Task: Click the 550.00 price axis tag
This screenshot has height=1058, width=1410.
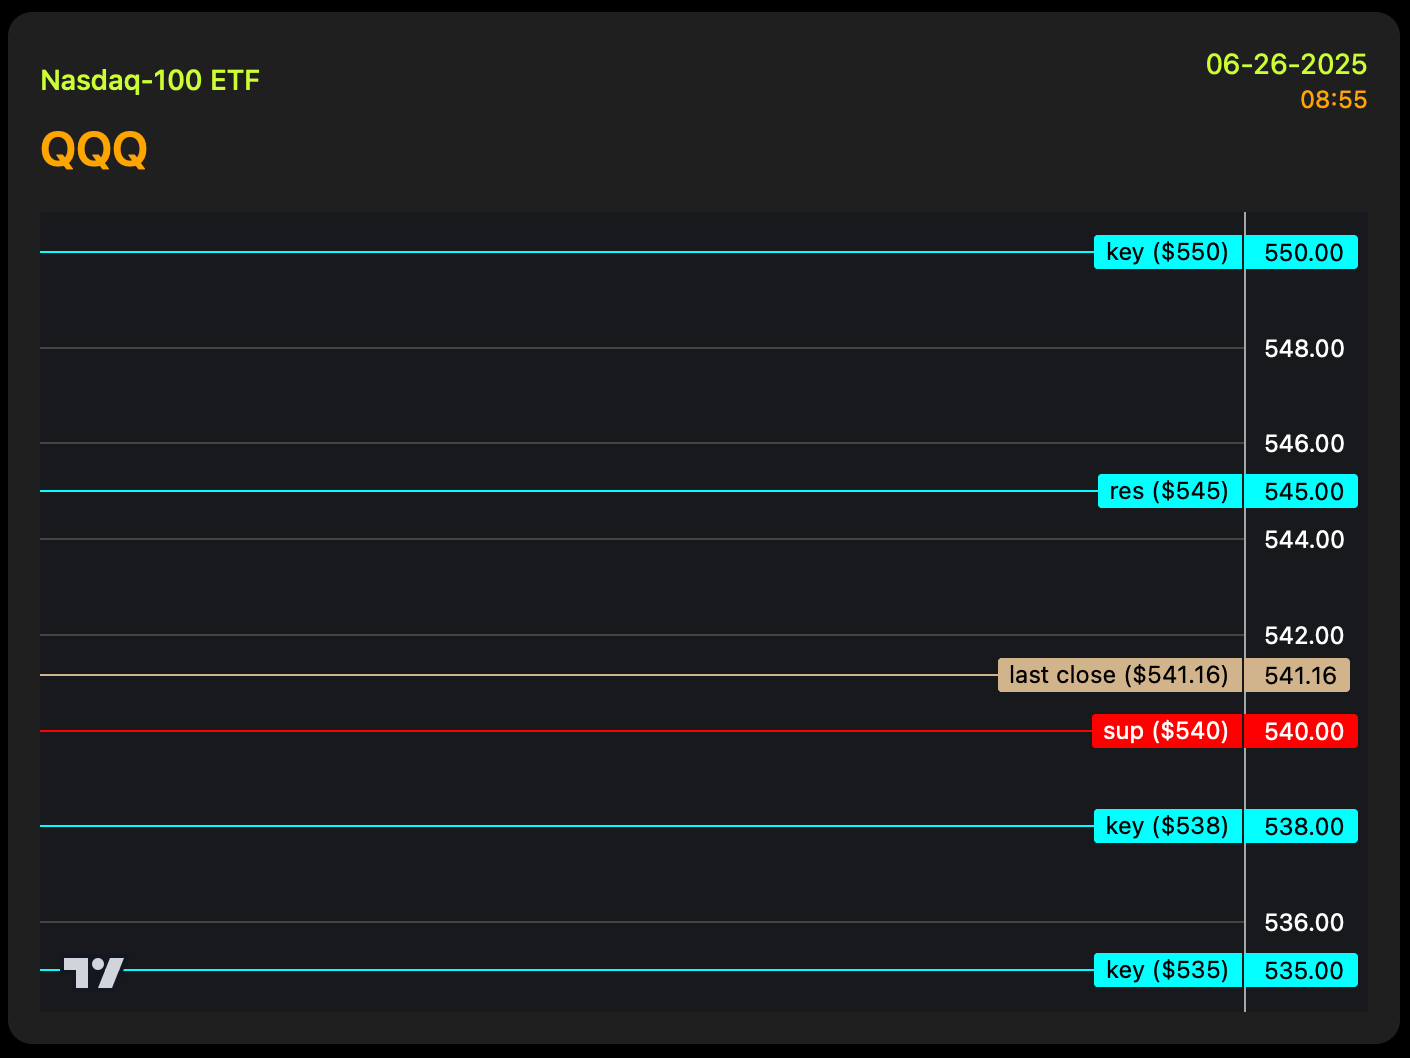Action: 1302,252
